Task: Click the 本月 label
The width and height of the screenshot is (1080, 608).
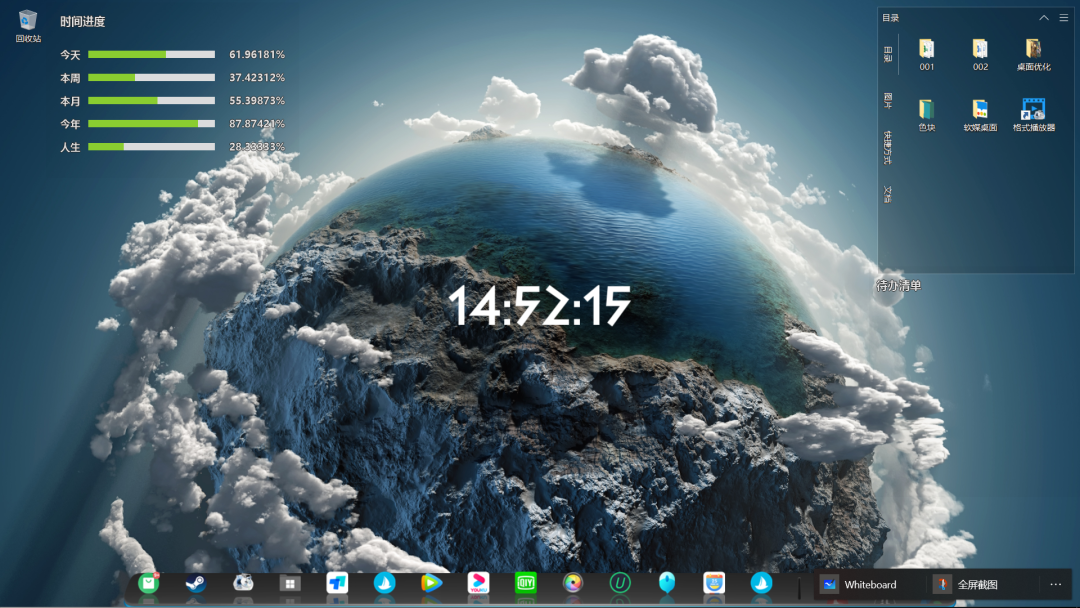Action: tap(70, 101)
